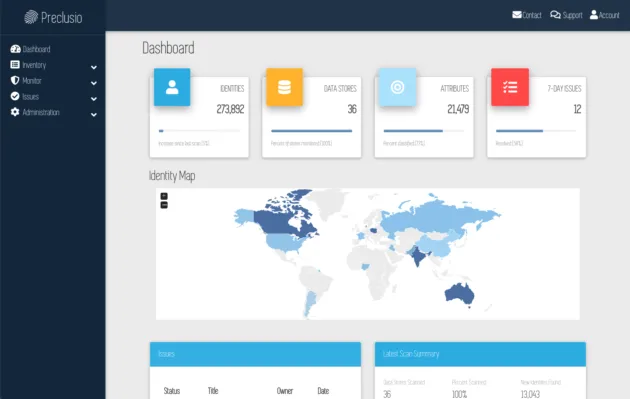
Task: Click the blue Identities person tile
Action: point(172,87)
